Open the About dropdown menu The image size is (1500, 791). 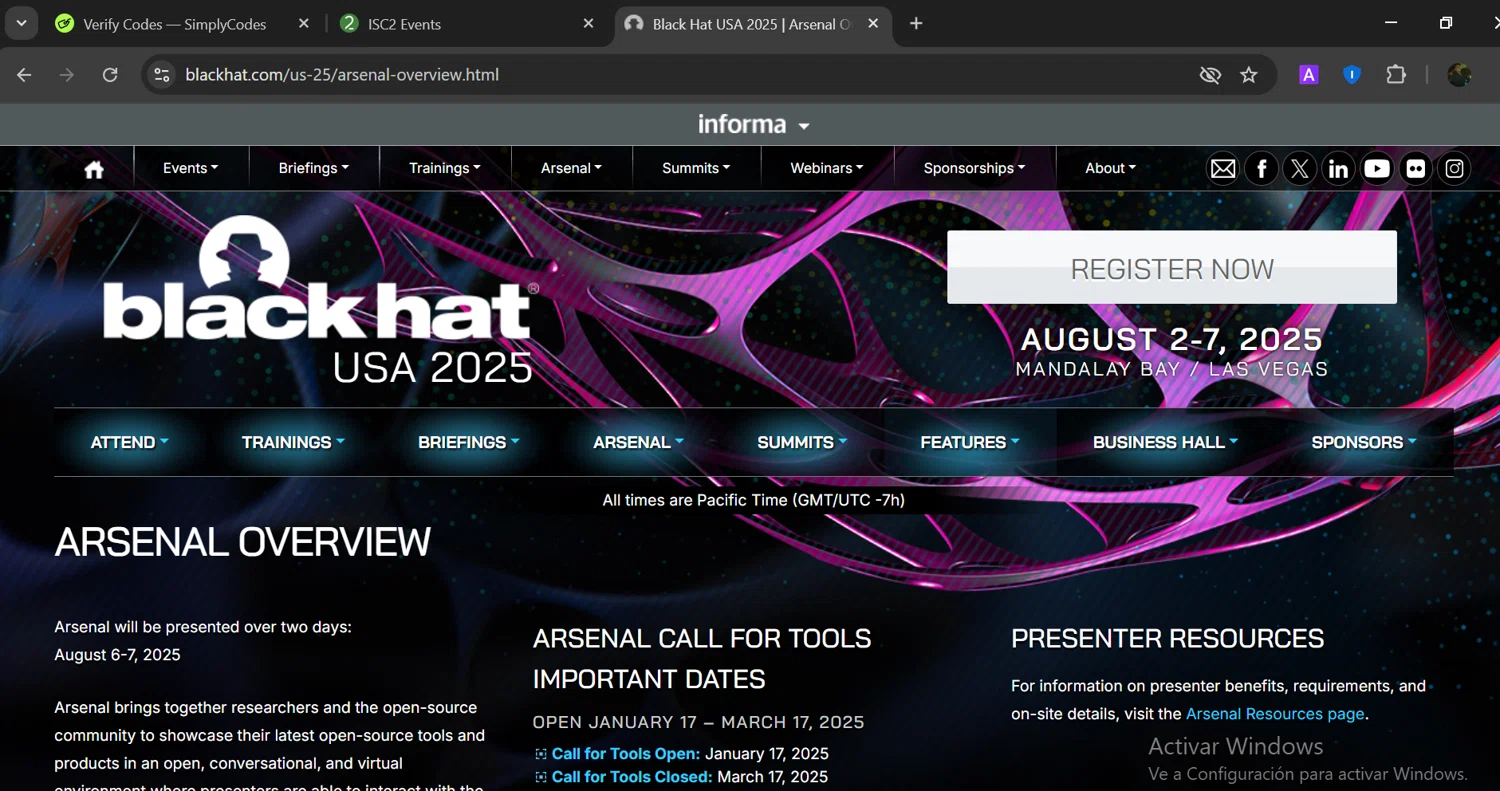1110,168
